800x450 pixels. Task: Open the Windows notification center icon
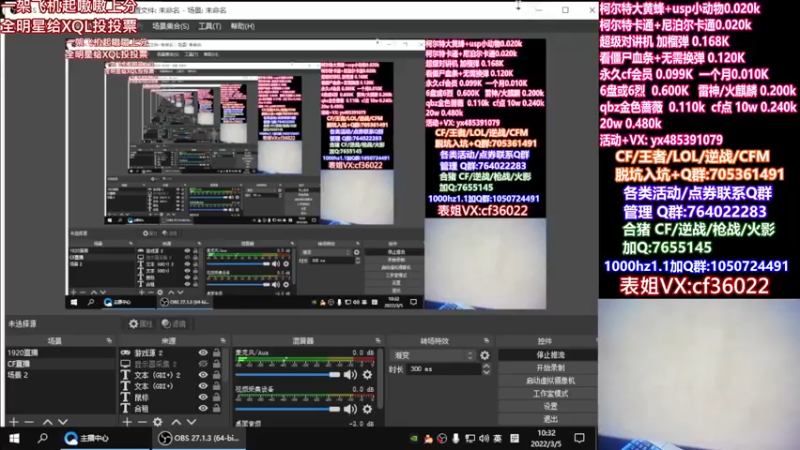click(x=579, y=438)
